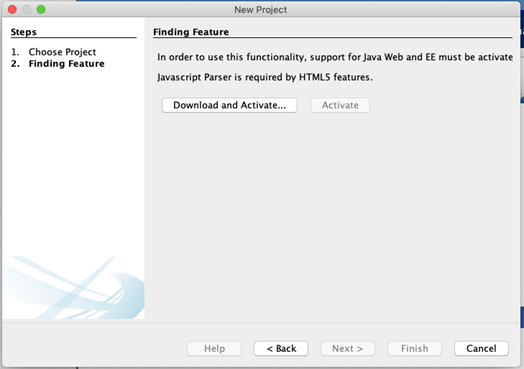Click the New Project title bar text
The width and height of the screenshot is (524, 369).
[261, 10]
